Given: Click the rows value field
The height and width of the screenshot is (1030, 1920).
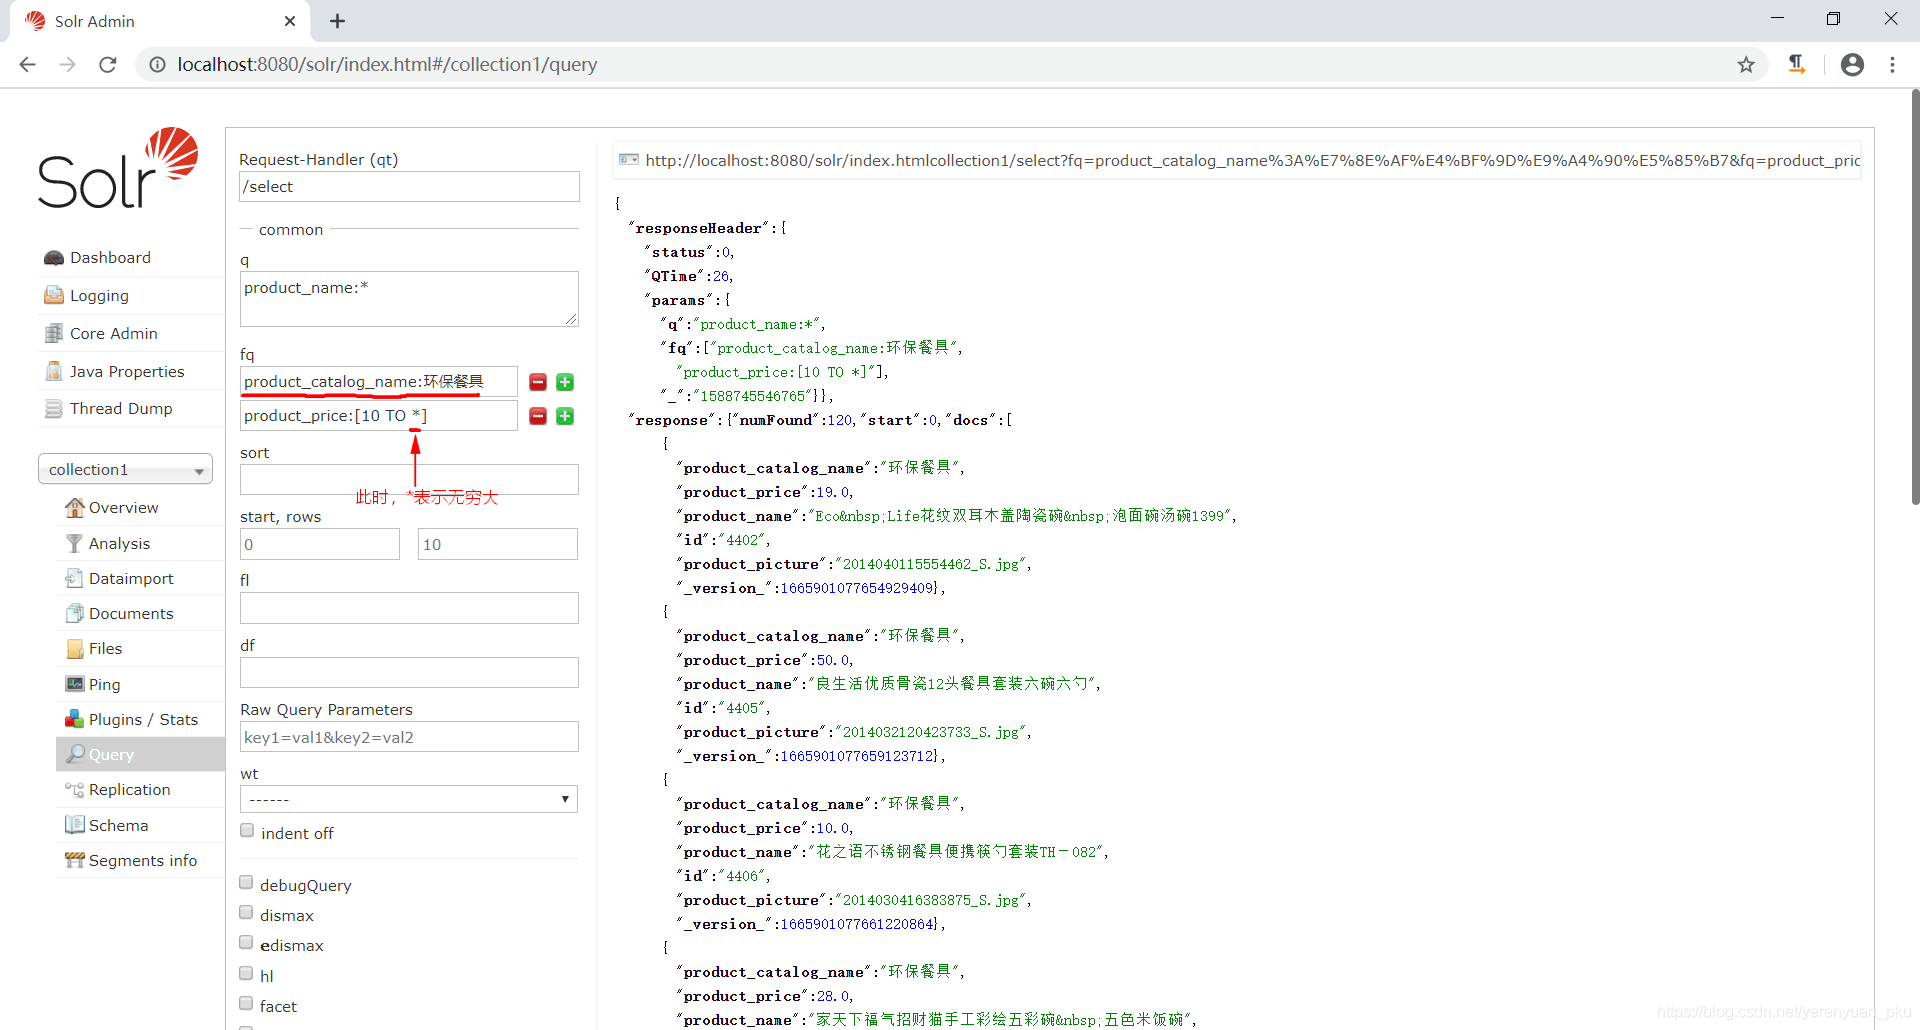Looking at the screenshot, I should (498, 544).
